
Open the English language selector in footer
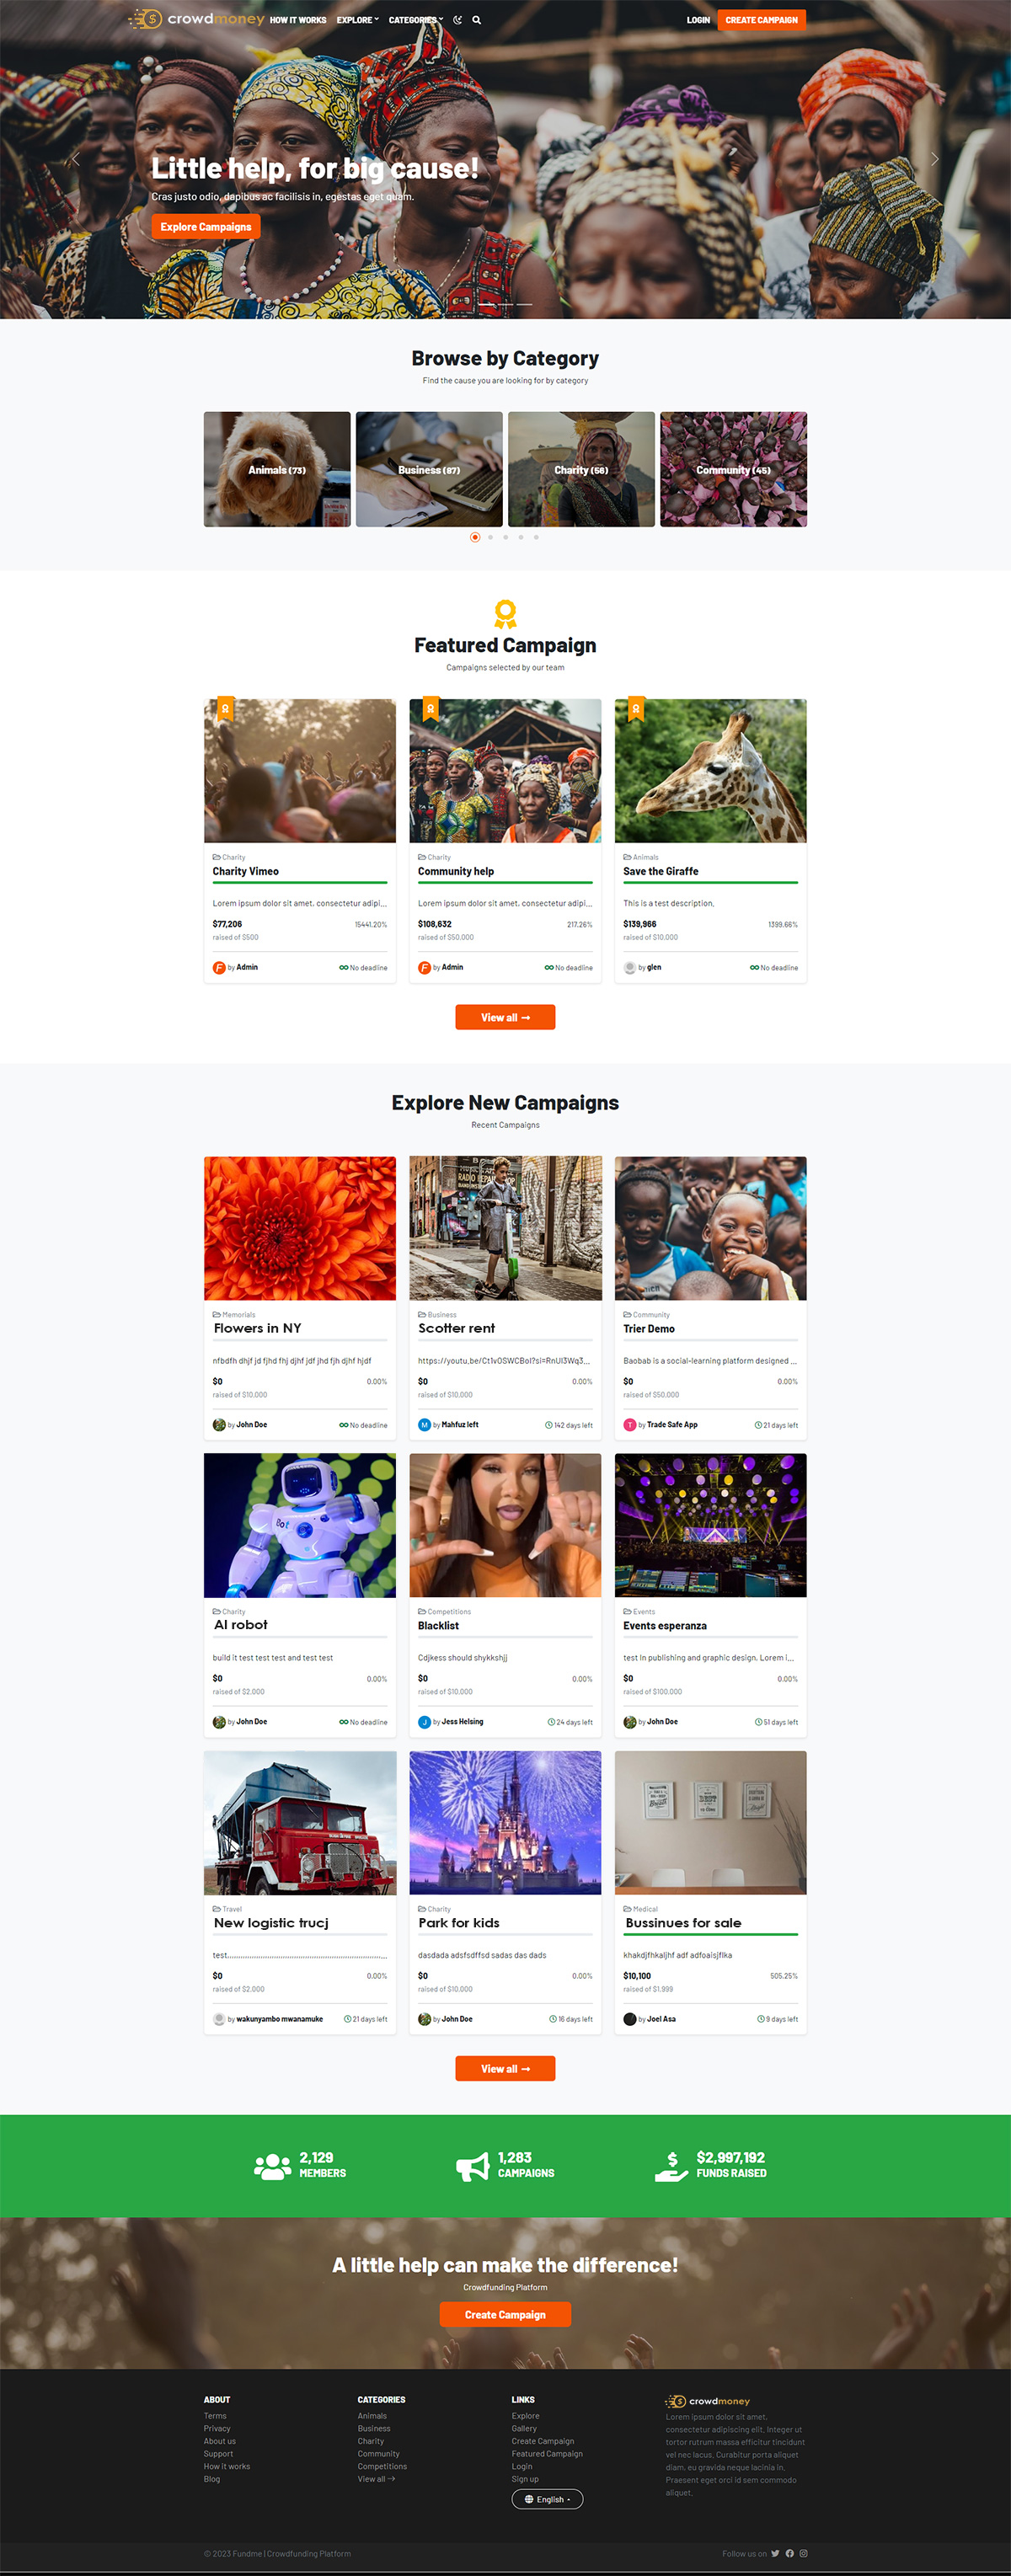pos(547,2499)
